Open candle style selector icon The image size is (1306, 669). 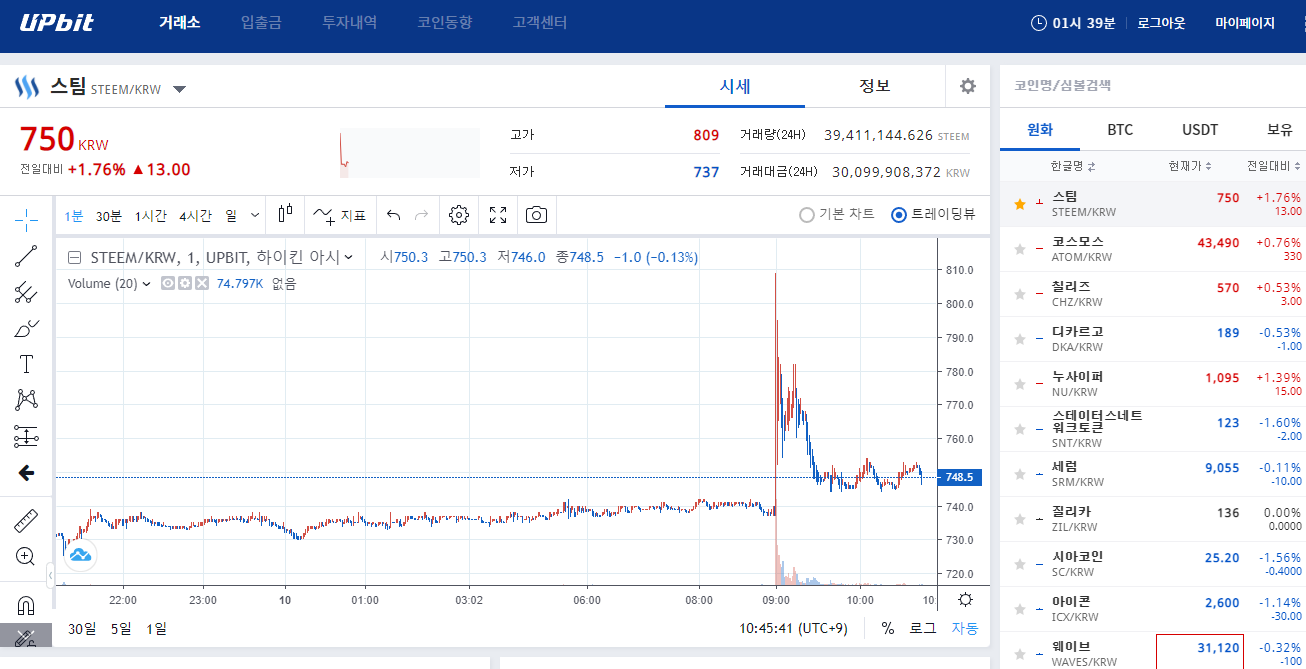pyautogui.click(x=286, y=214)
